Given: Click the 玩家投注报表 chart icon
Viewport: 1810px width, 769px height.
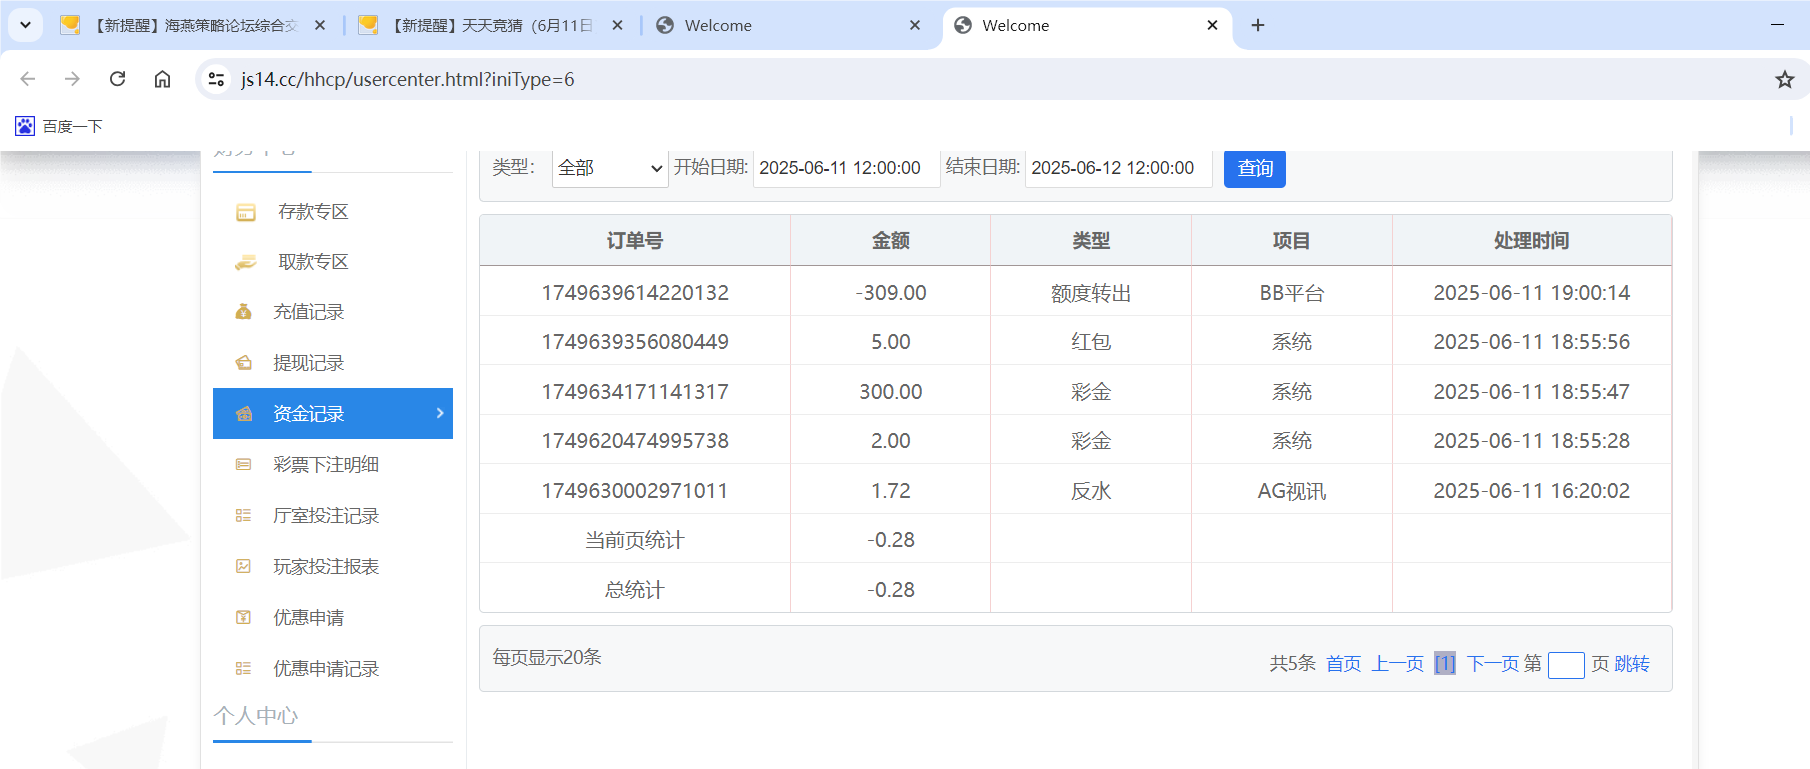Looking at the screenshot, I should 243,567.
